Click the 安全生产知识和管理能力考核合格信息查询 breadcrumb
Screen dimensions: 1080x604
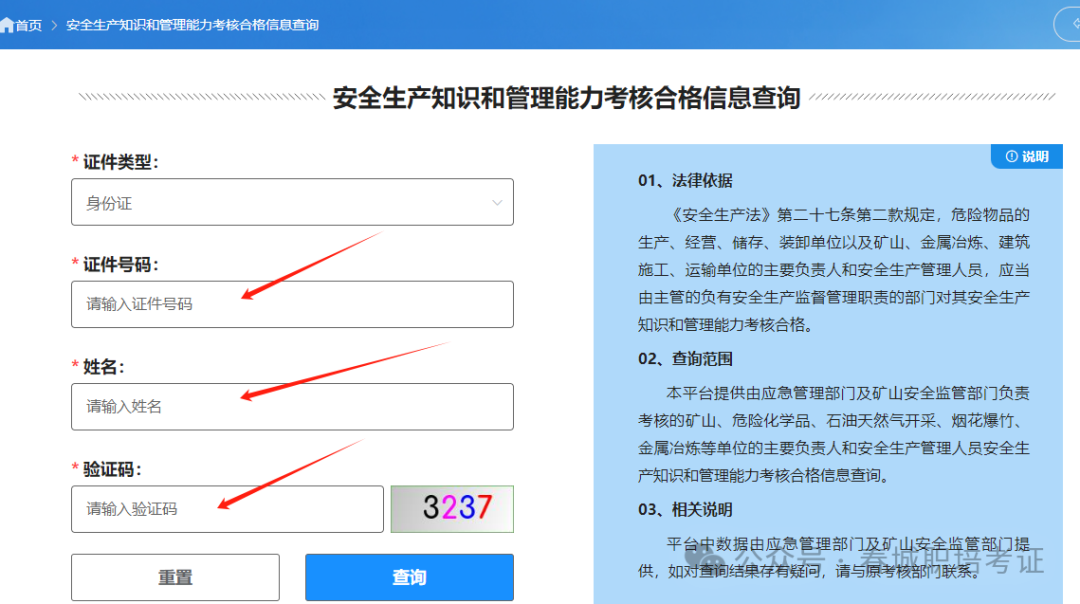pos(192,25)
